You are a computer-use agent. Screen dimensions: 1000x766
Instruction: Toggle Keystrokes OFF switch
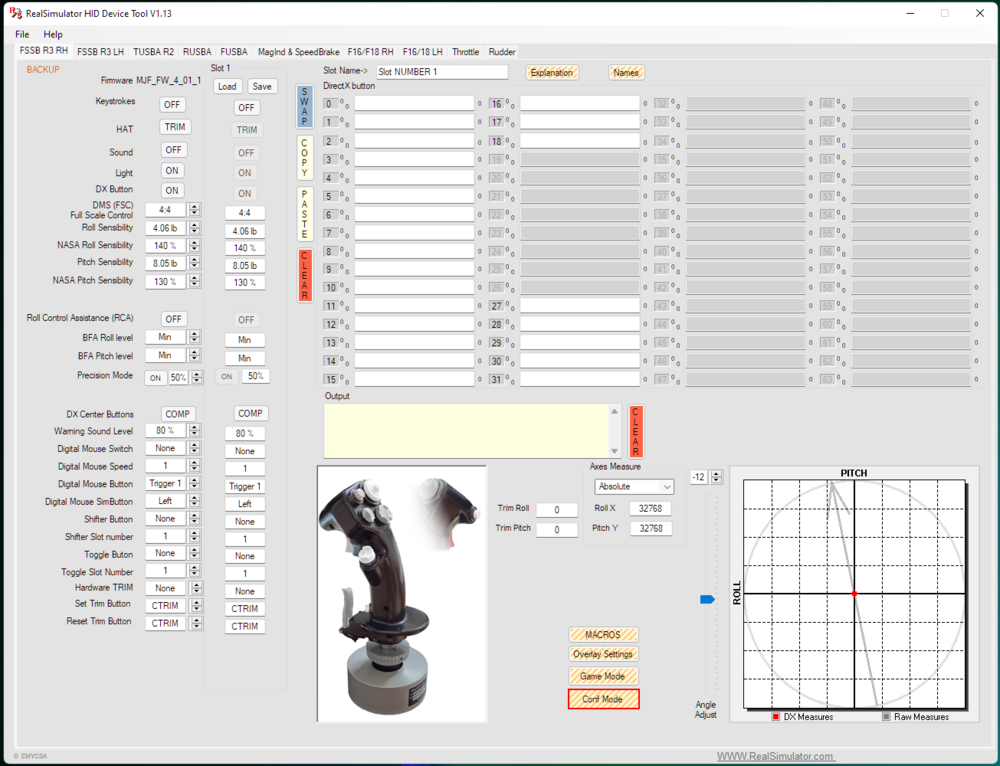(x=173, y=104)
